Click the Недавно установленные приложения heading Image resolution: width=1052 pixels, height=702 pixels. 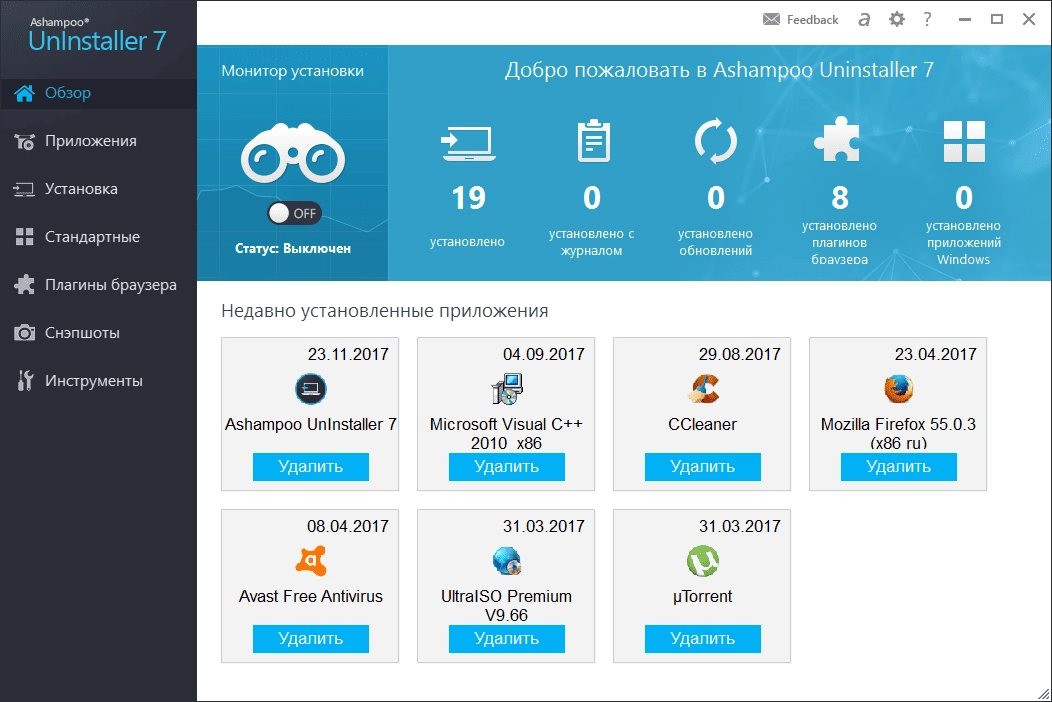coord(384,311)
